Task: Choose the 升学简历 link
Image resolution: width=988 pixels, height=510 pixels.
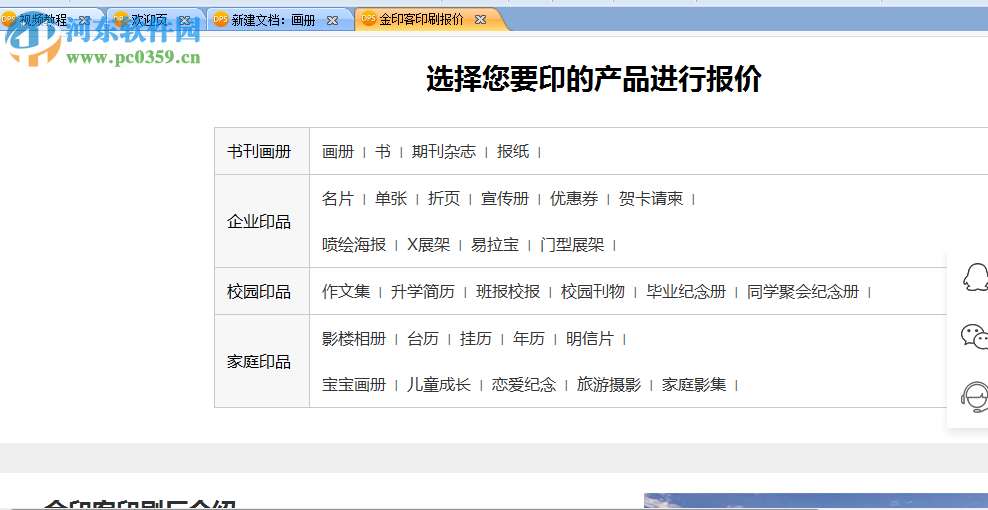Action: tap(423, 291)
